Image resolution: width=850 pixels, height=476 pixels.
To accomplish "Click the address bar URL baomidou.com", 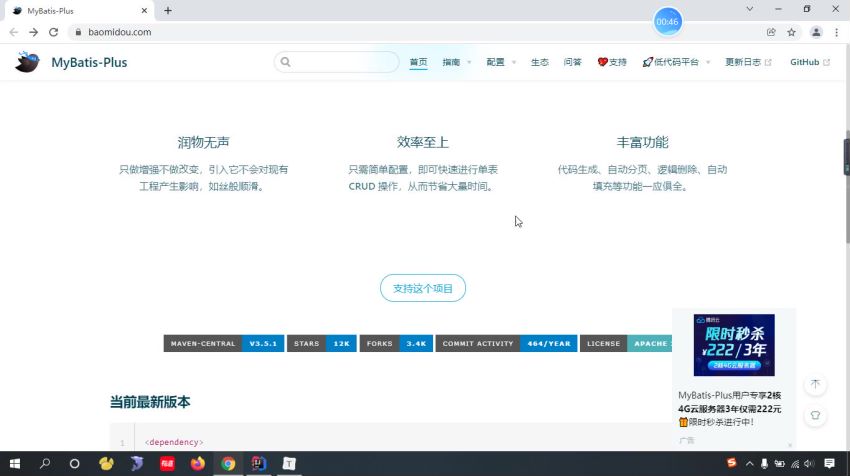I will click(119, 32).
